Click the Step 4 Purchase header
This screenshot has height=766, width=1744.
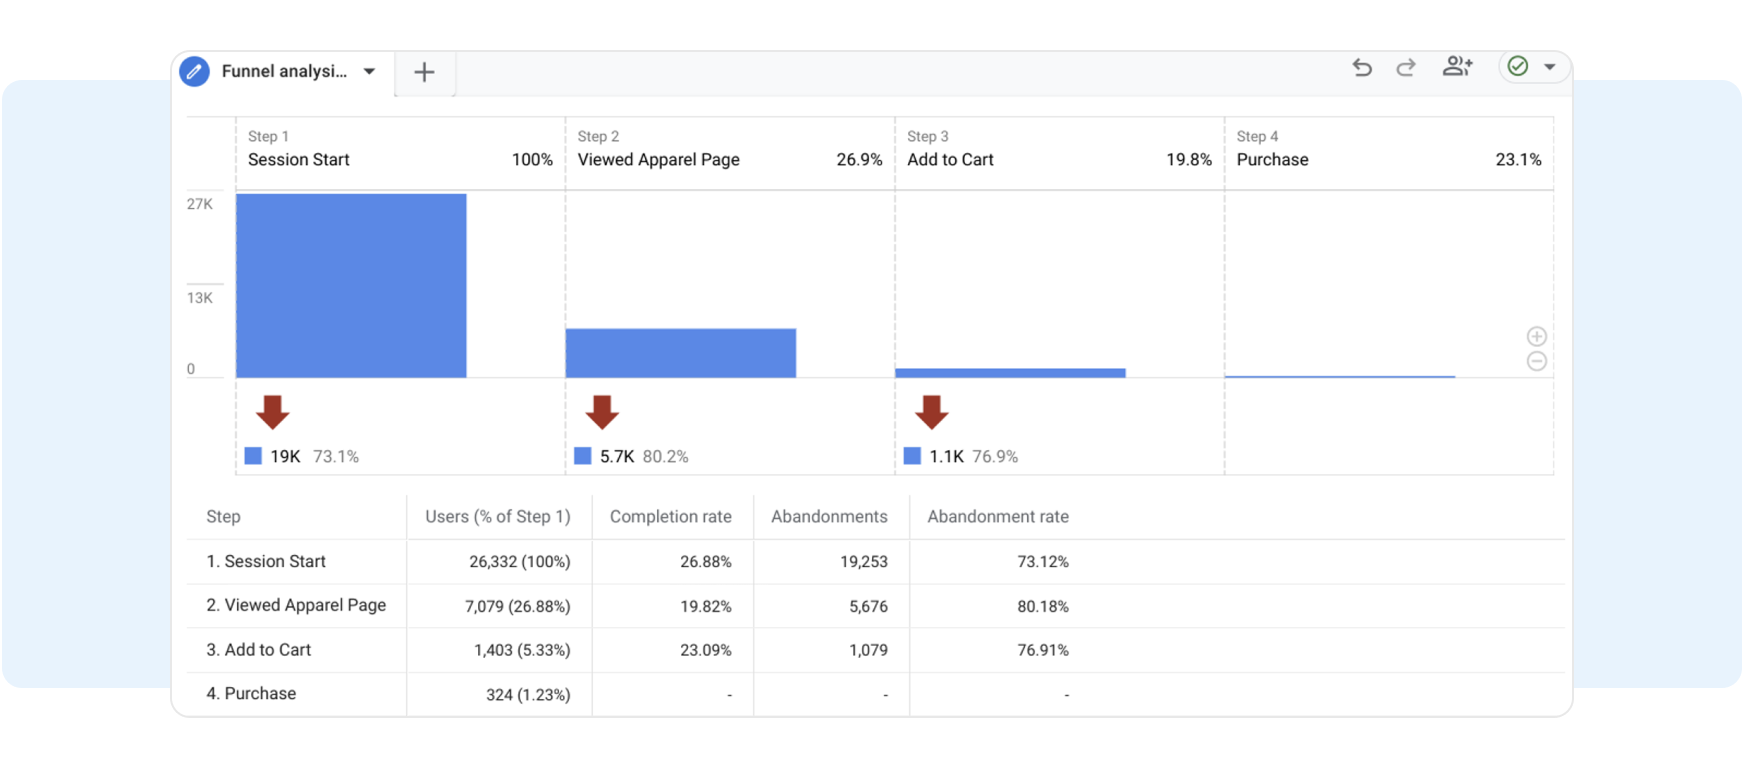[x=1272, y=160]
